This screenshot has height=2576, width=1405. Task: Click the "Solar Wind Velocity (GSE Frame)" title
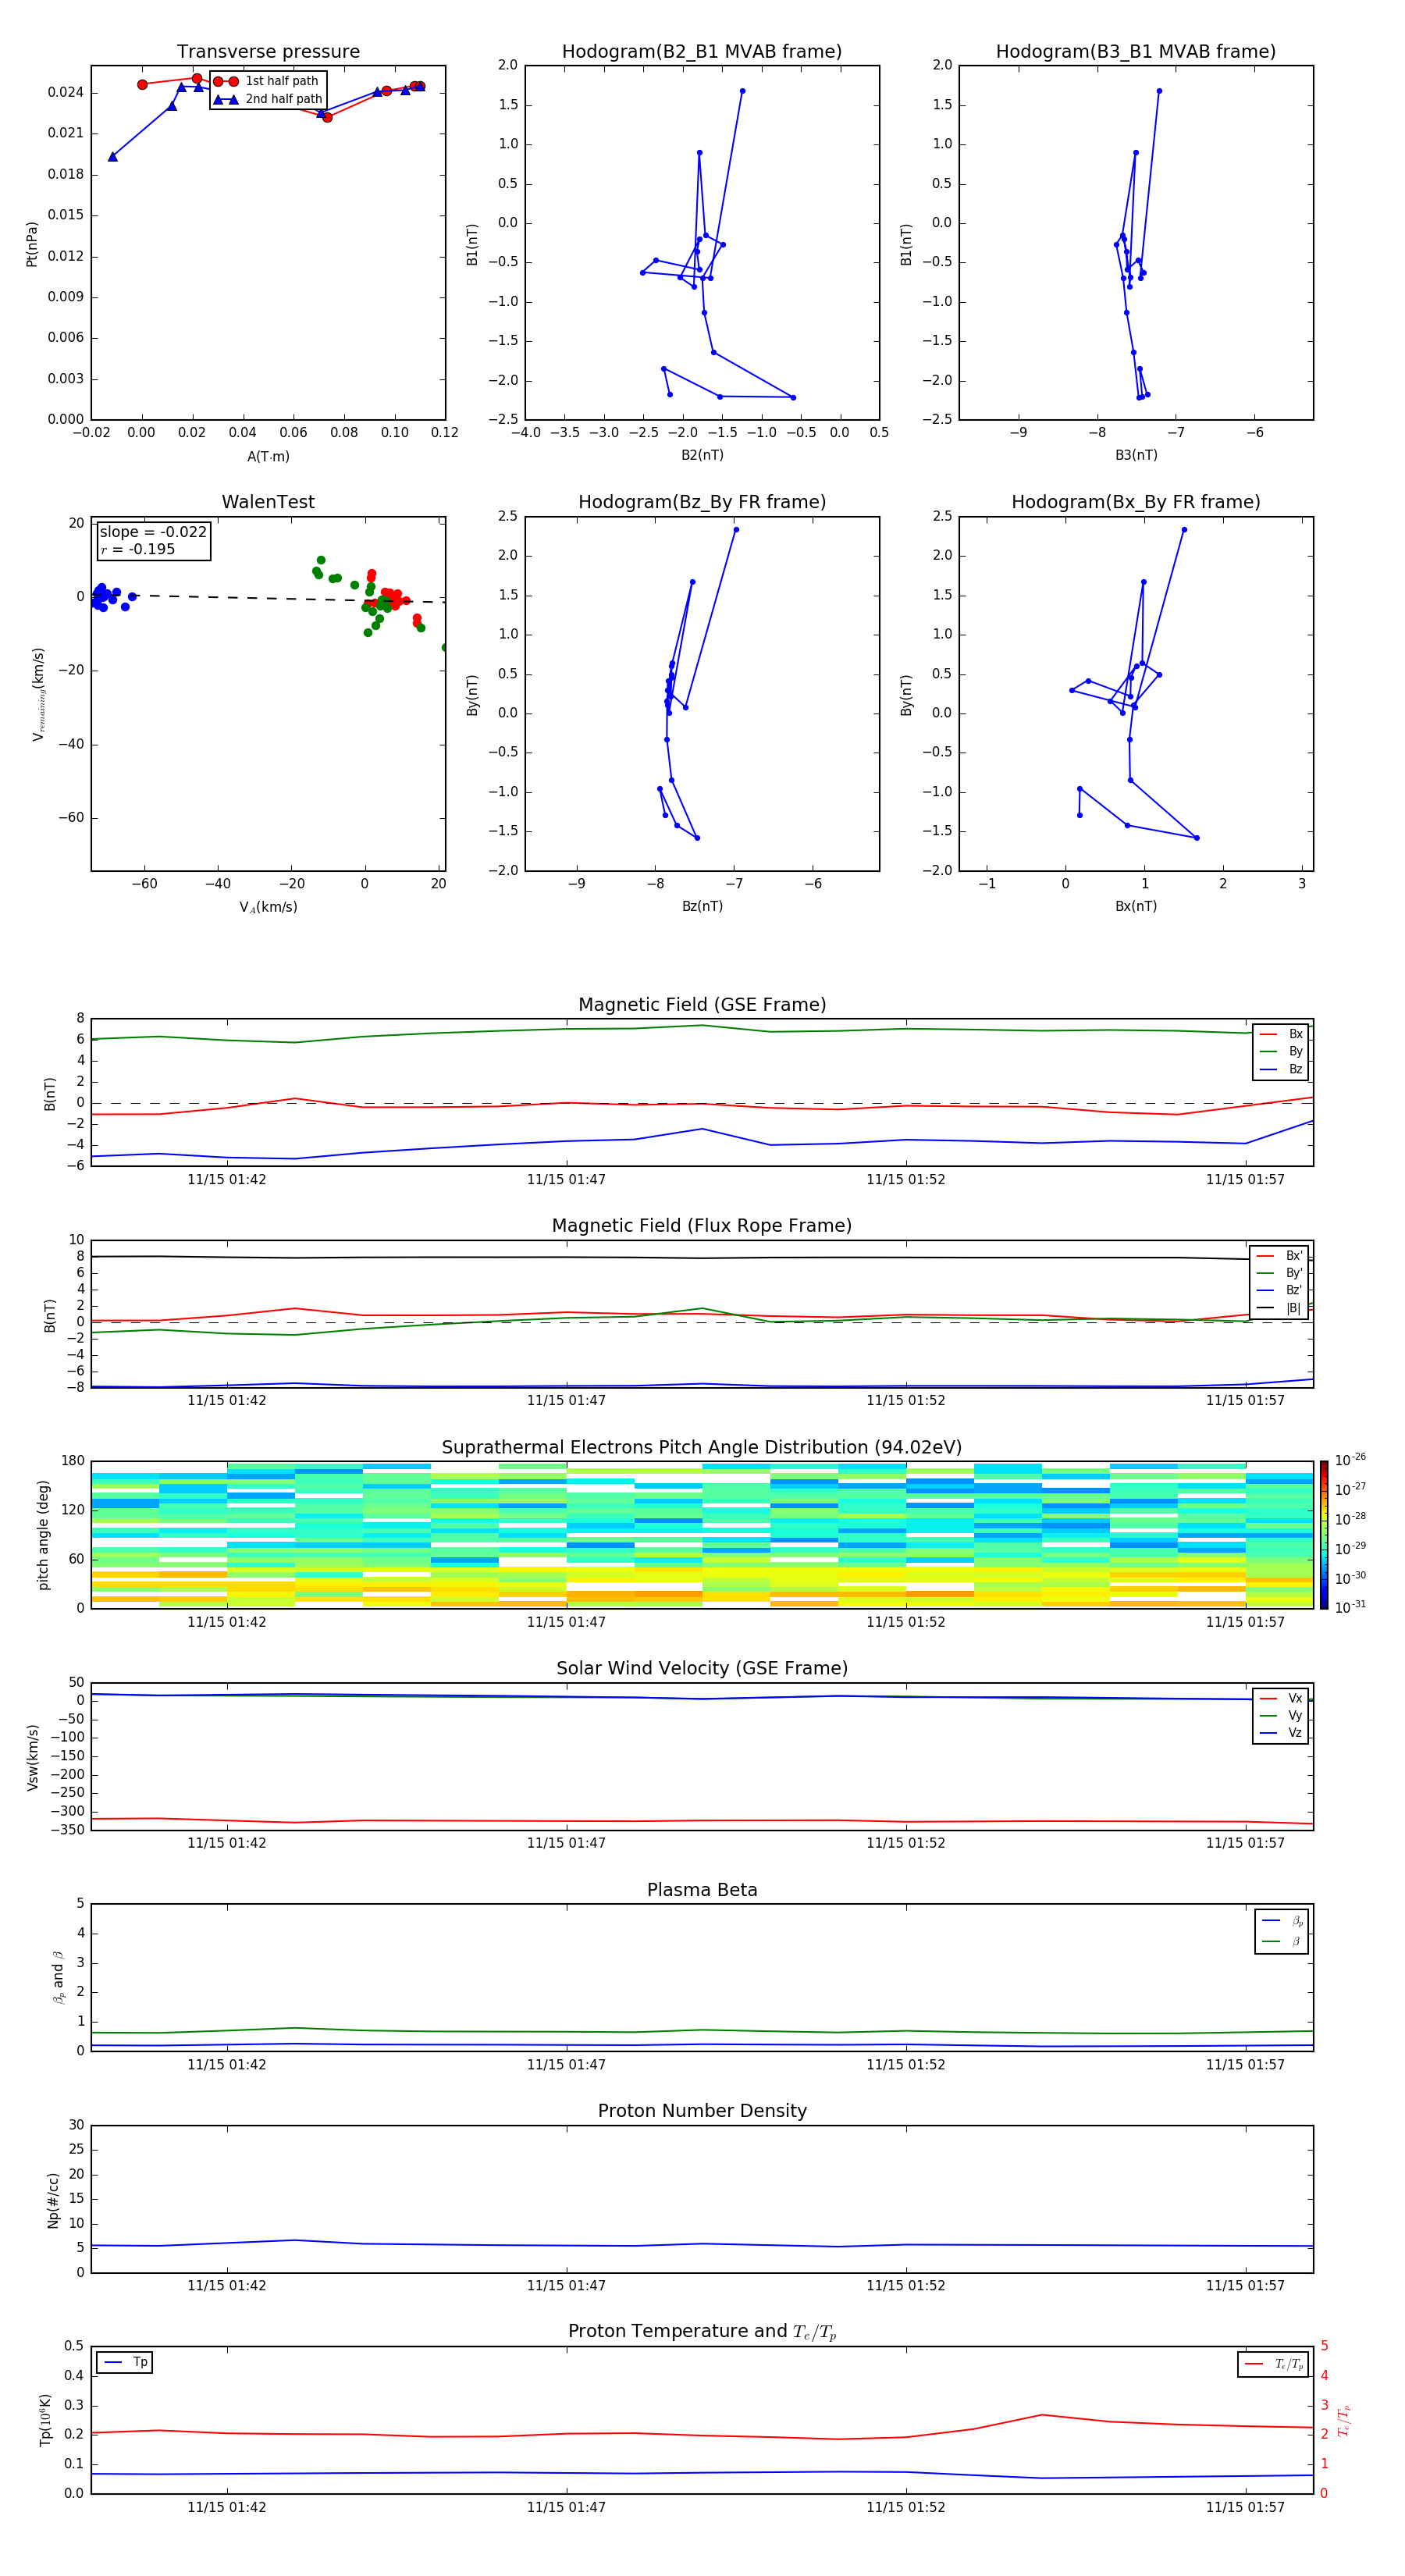coord(702,1669)
